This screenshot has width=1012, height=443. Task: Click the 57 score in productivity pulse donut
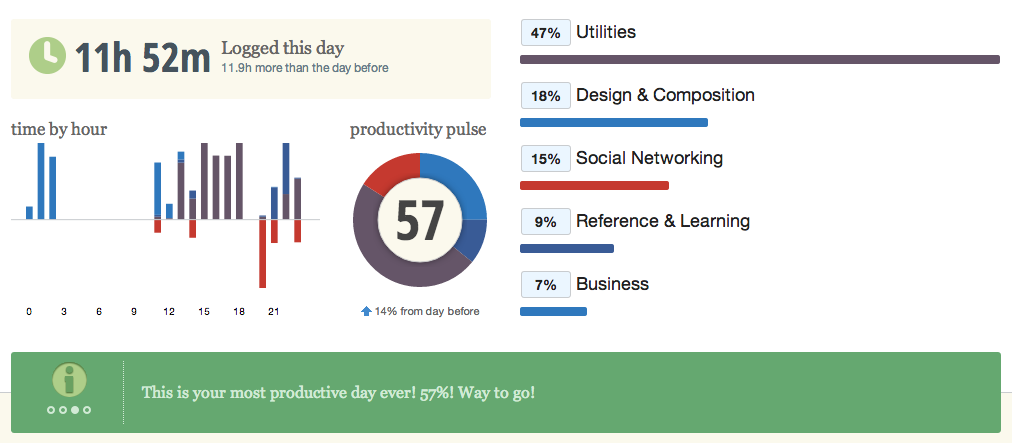419,220
